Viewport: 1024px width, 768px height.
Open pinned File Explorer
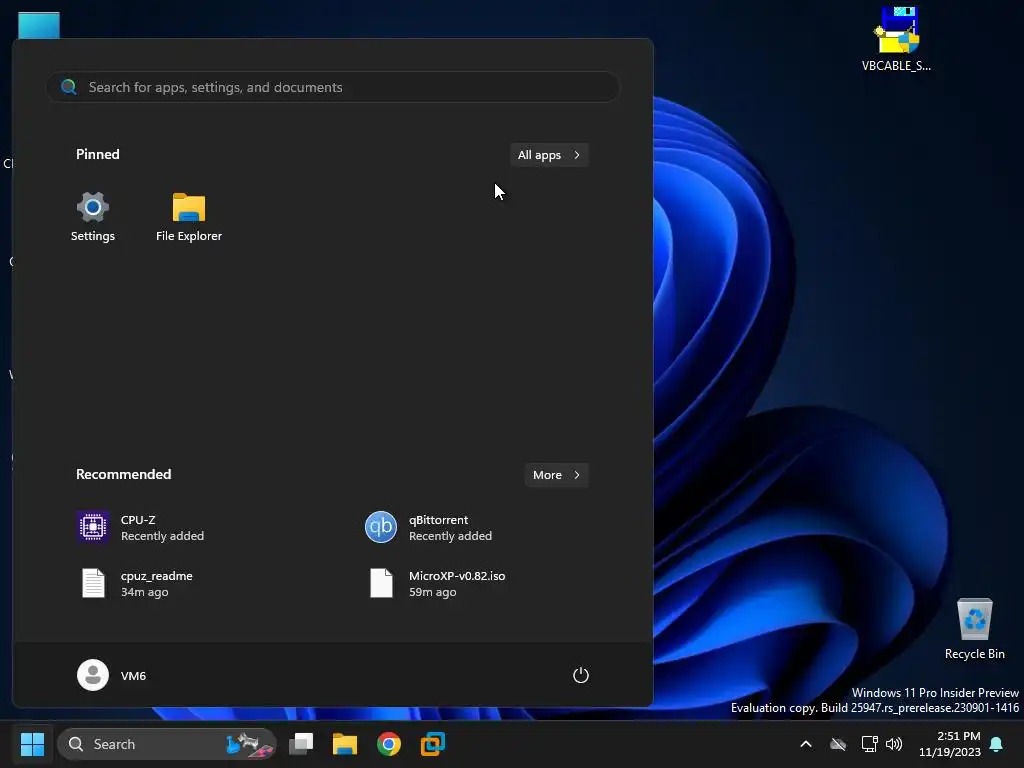tap(189, 217)
